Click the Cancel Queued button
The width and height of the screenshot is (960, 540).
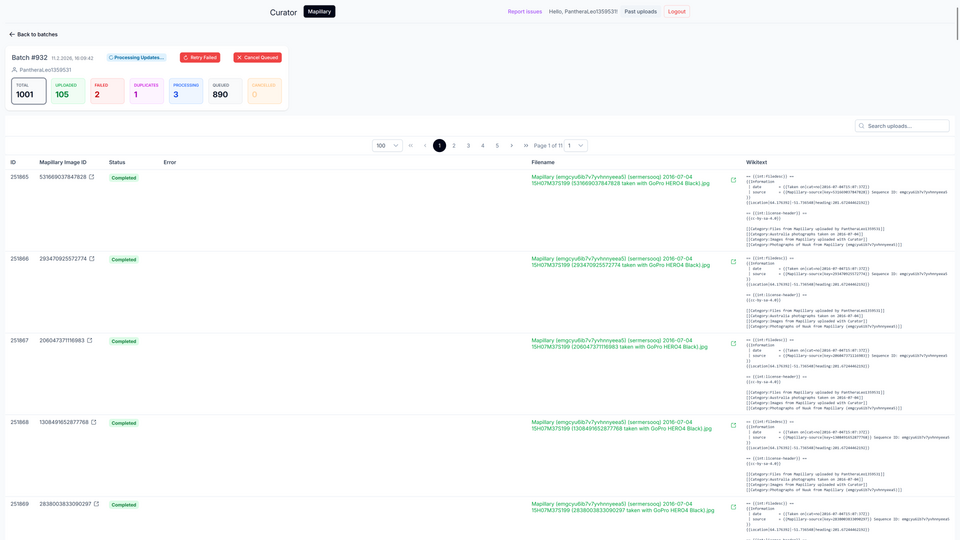coord(257,58)
